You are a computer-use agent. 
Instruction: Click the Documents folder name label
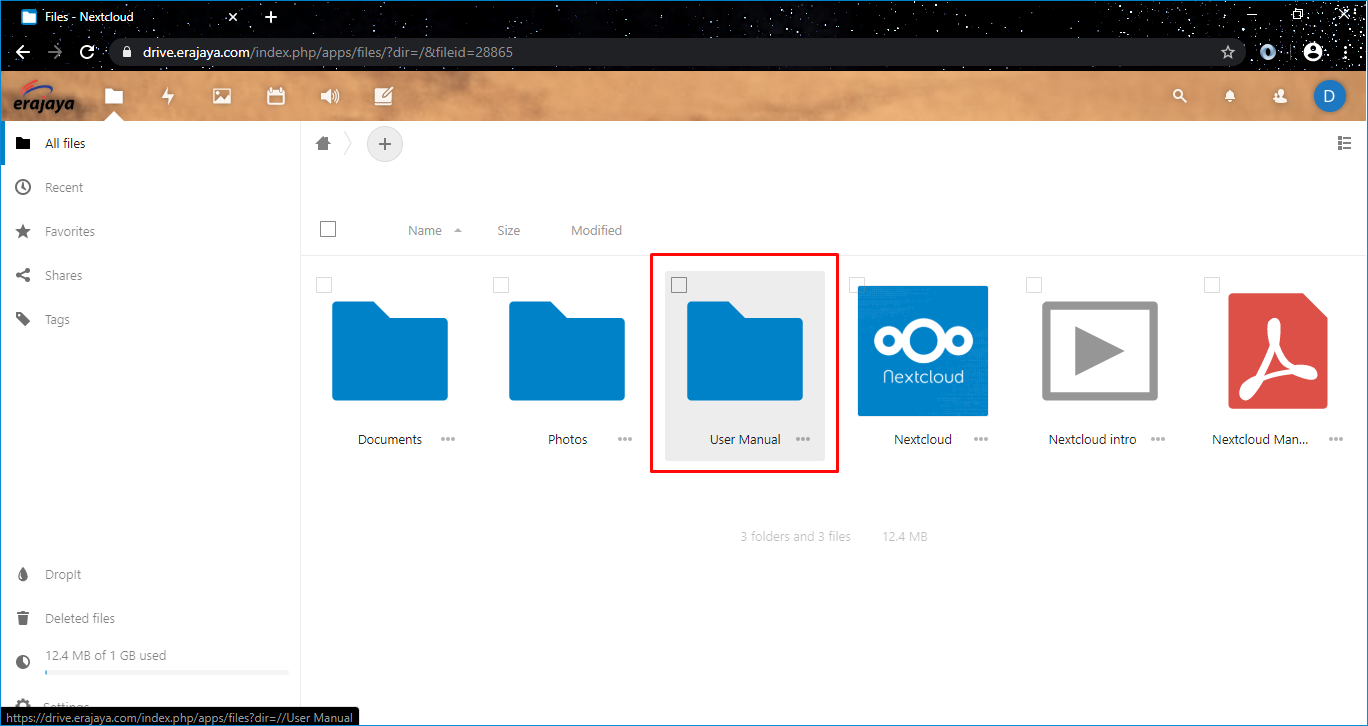tap(390, 439)
